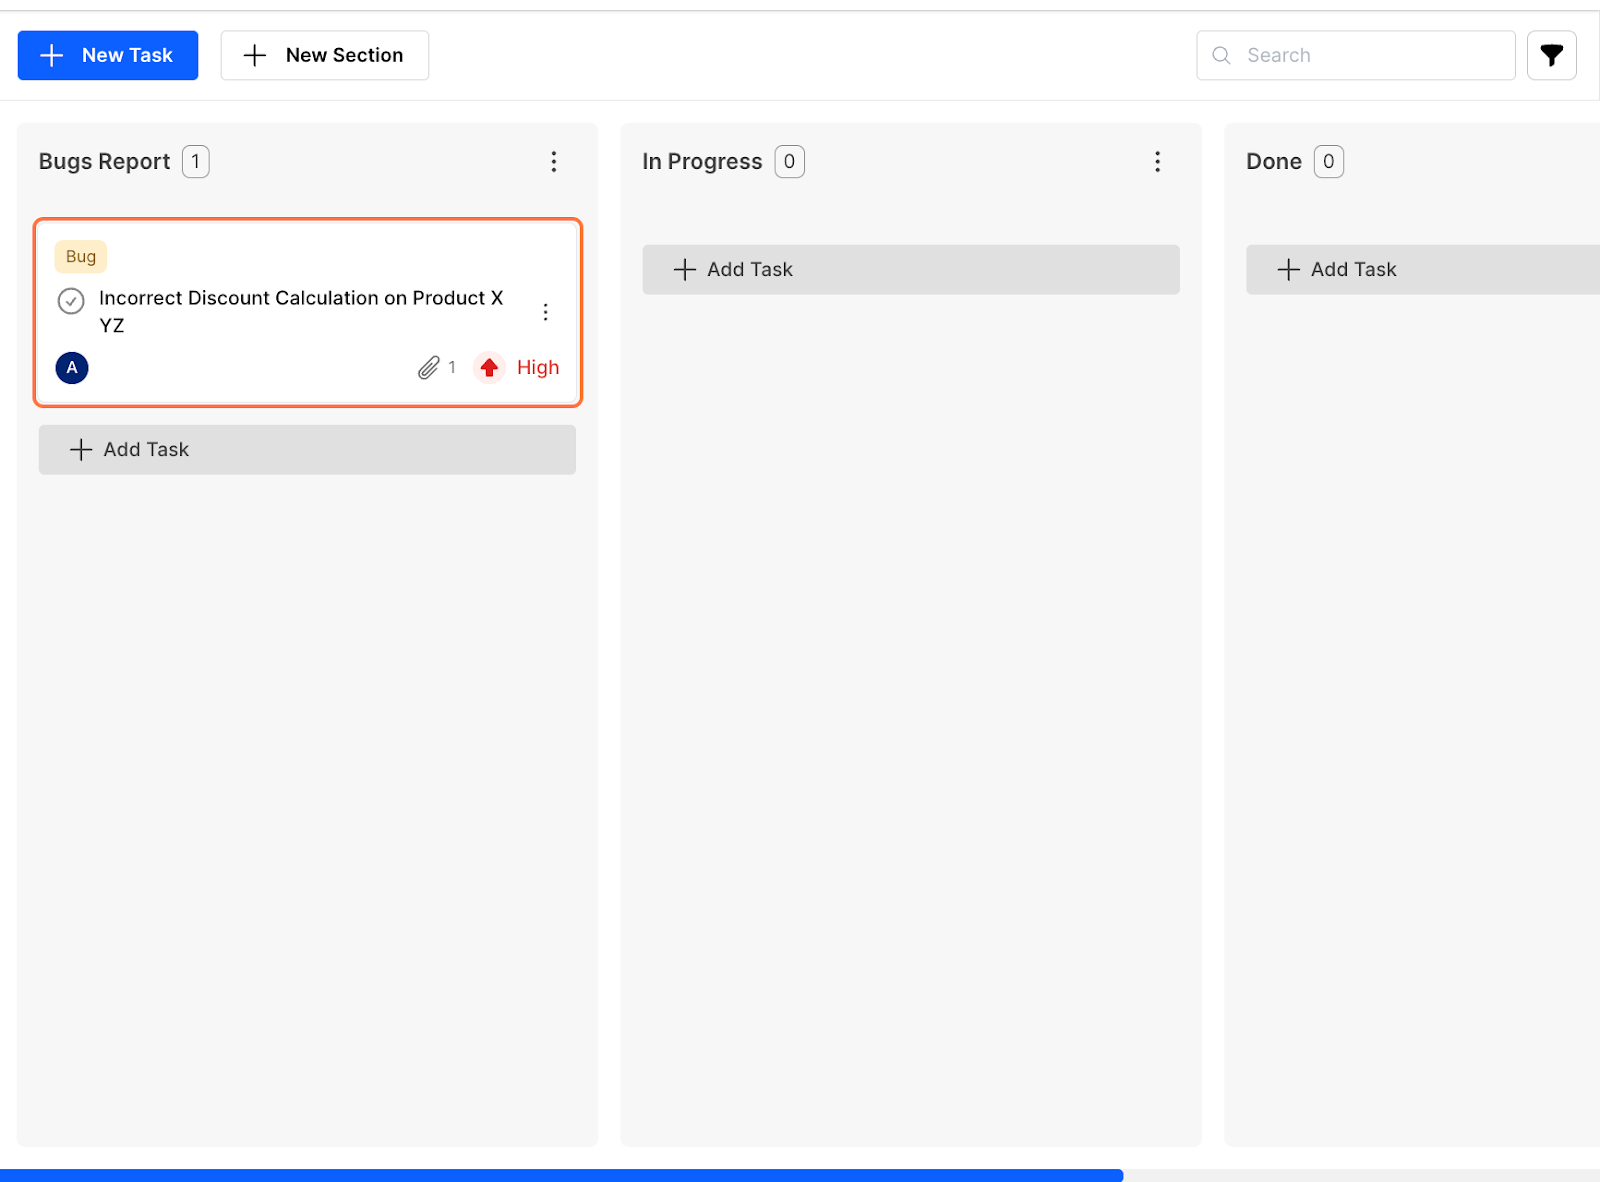The height and width of the screenshot is (1182, 1600).
Task: Open Bugs Report section options menu
Action: [x=554, y=162]
